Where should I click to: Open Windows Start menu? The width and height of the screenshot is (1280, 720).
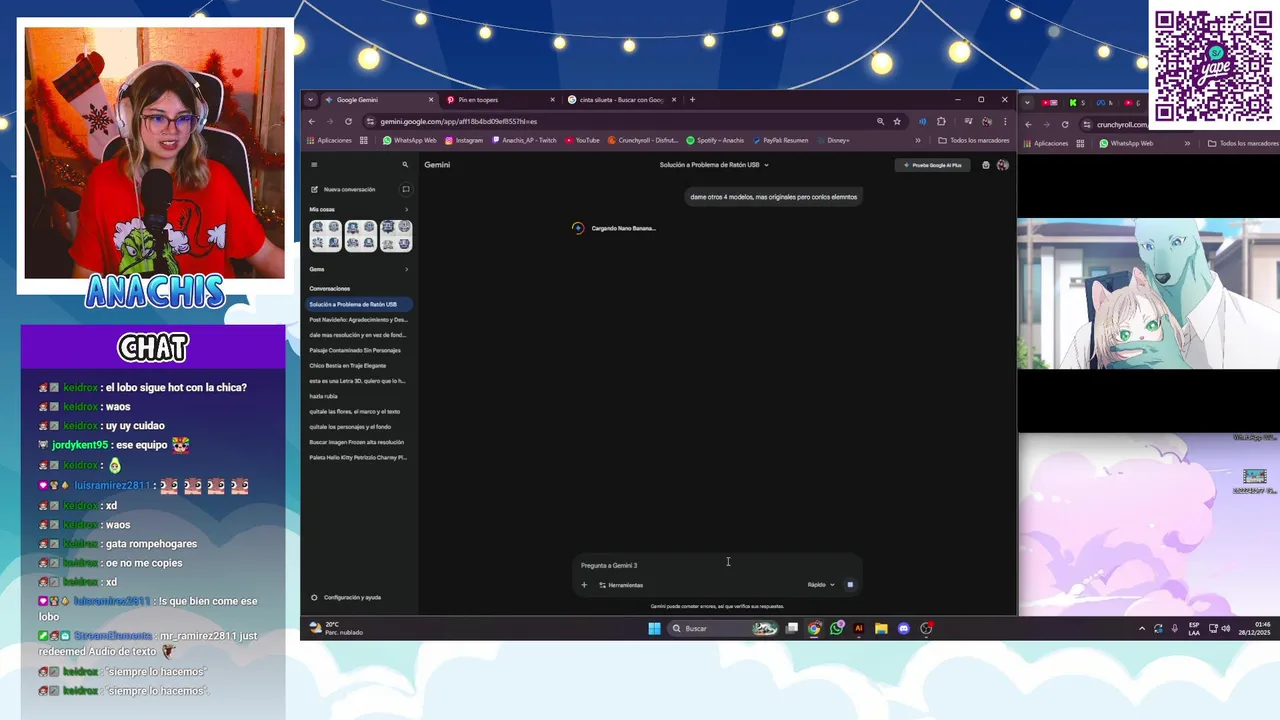click(654, 628)
